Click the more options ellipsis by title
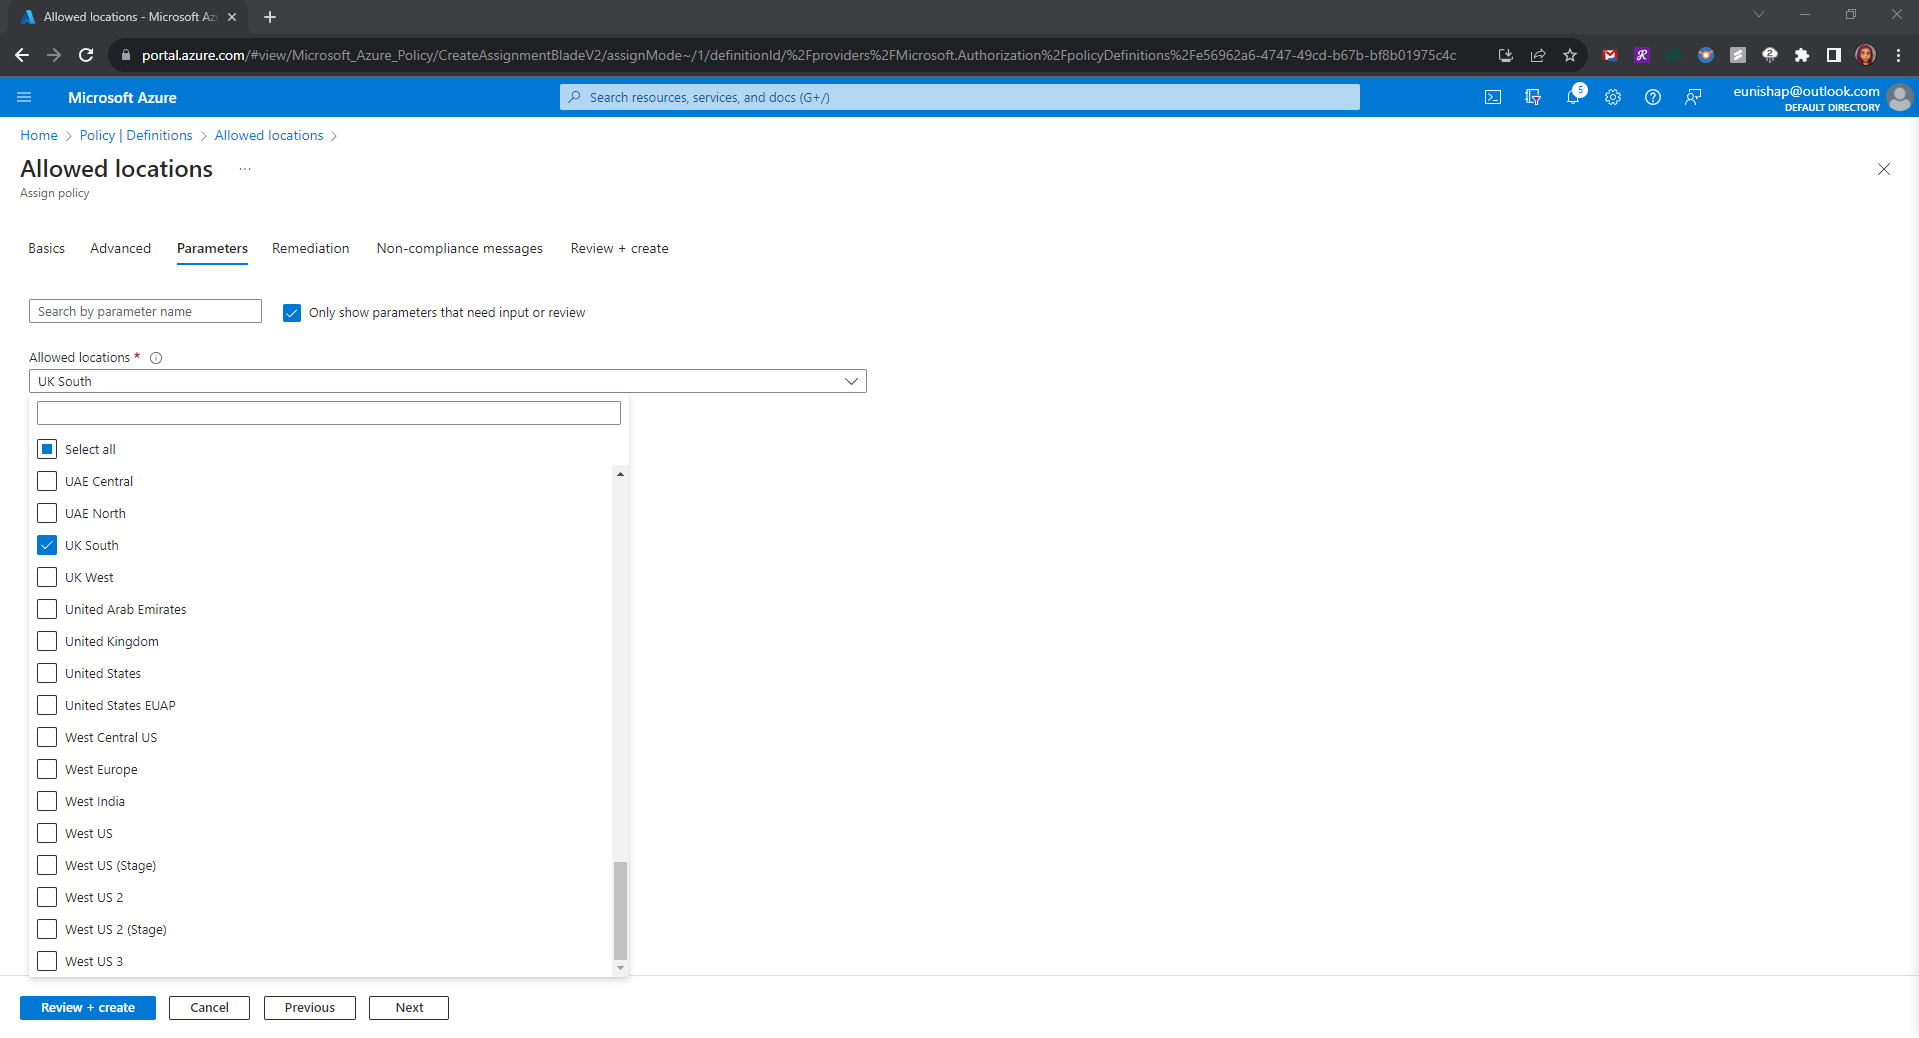 pyautogui.click(x=245, y=169)
